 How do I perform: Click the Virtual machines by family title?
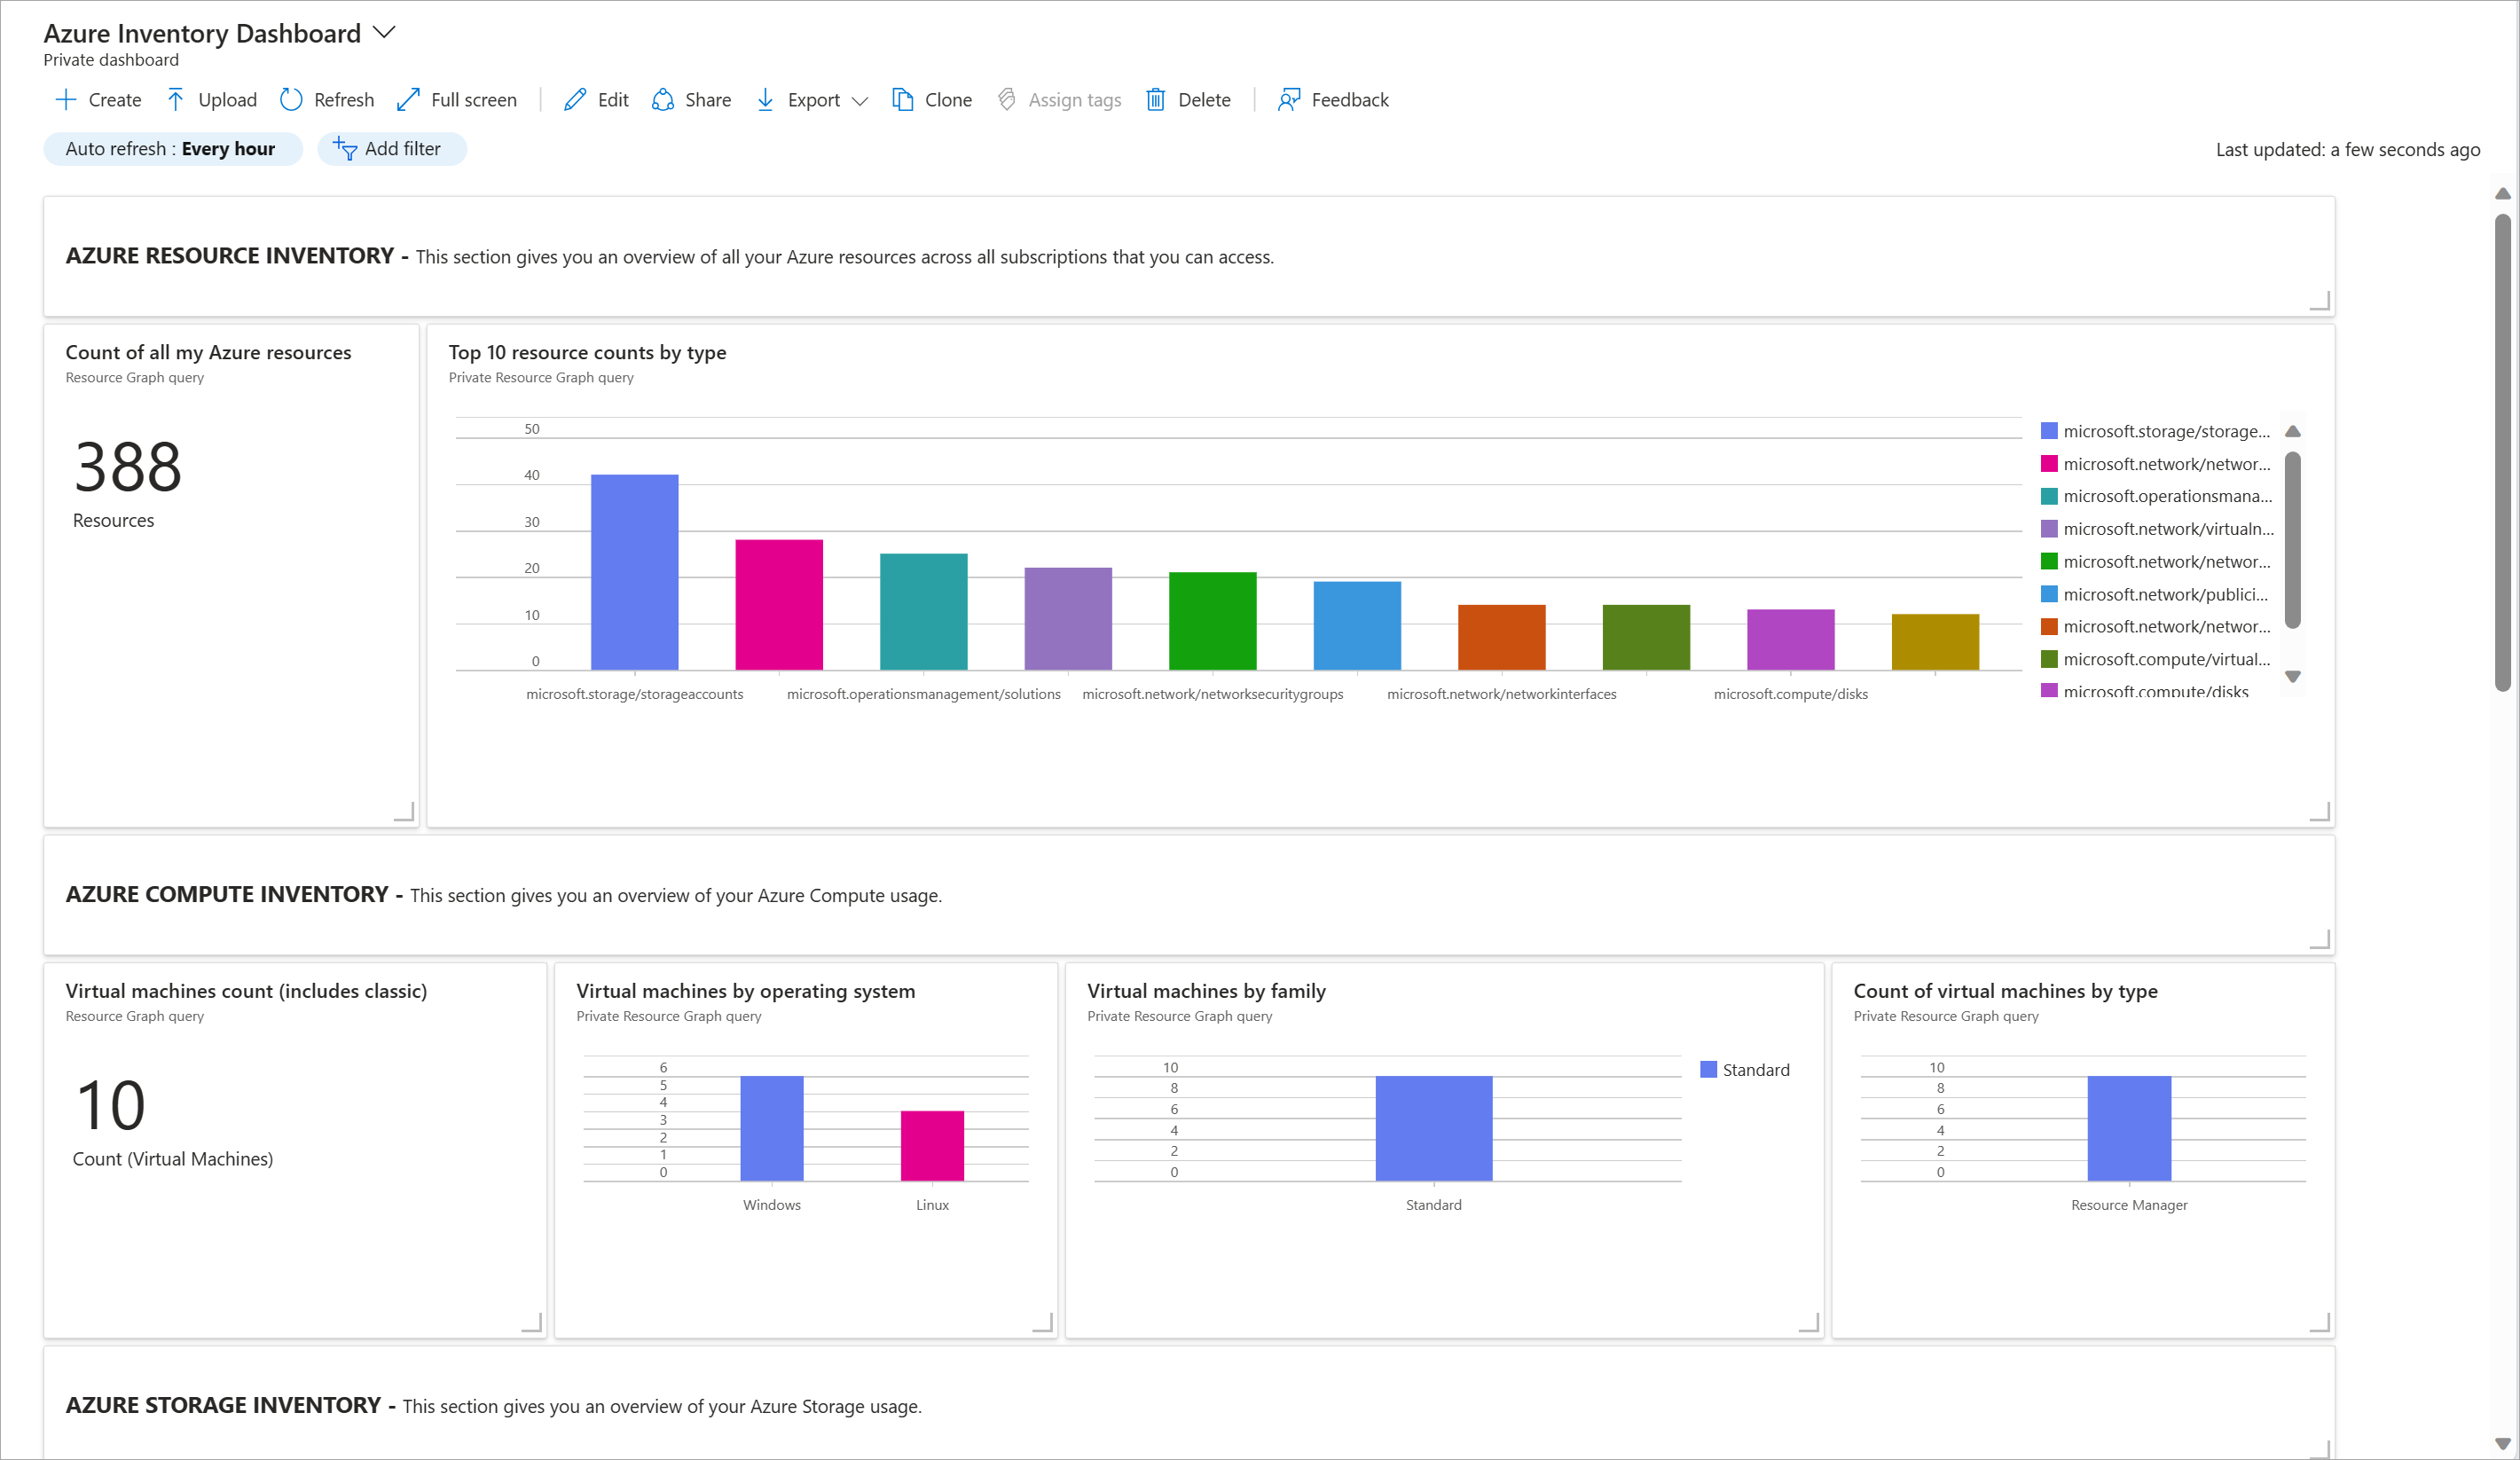(1207, 991)
